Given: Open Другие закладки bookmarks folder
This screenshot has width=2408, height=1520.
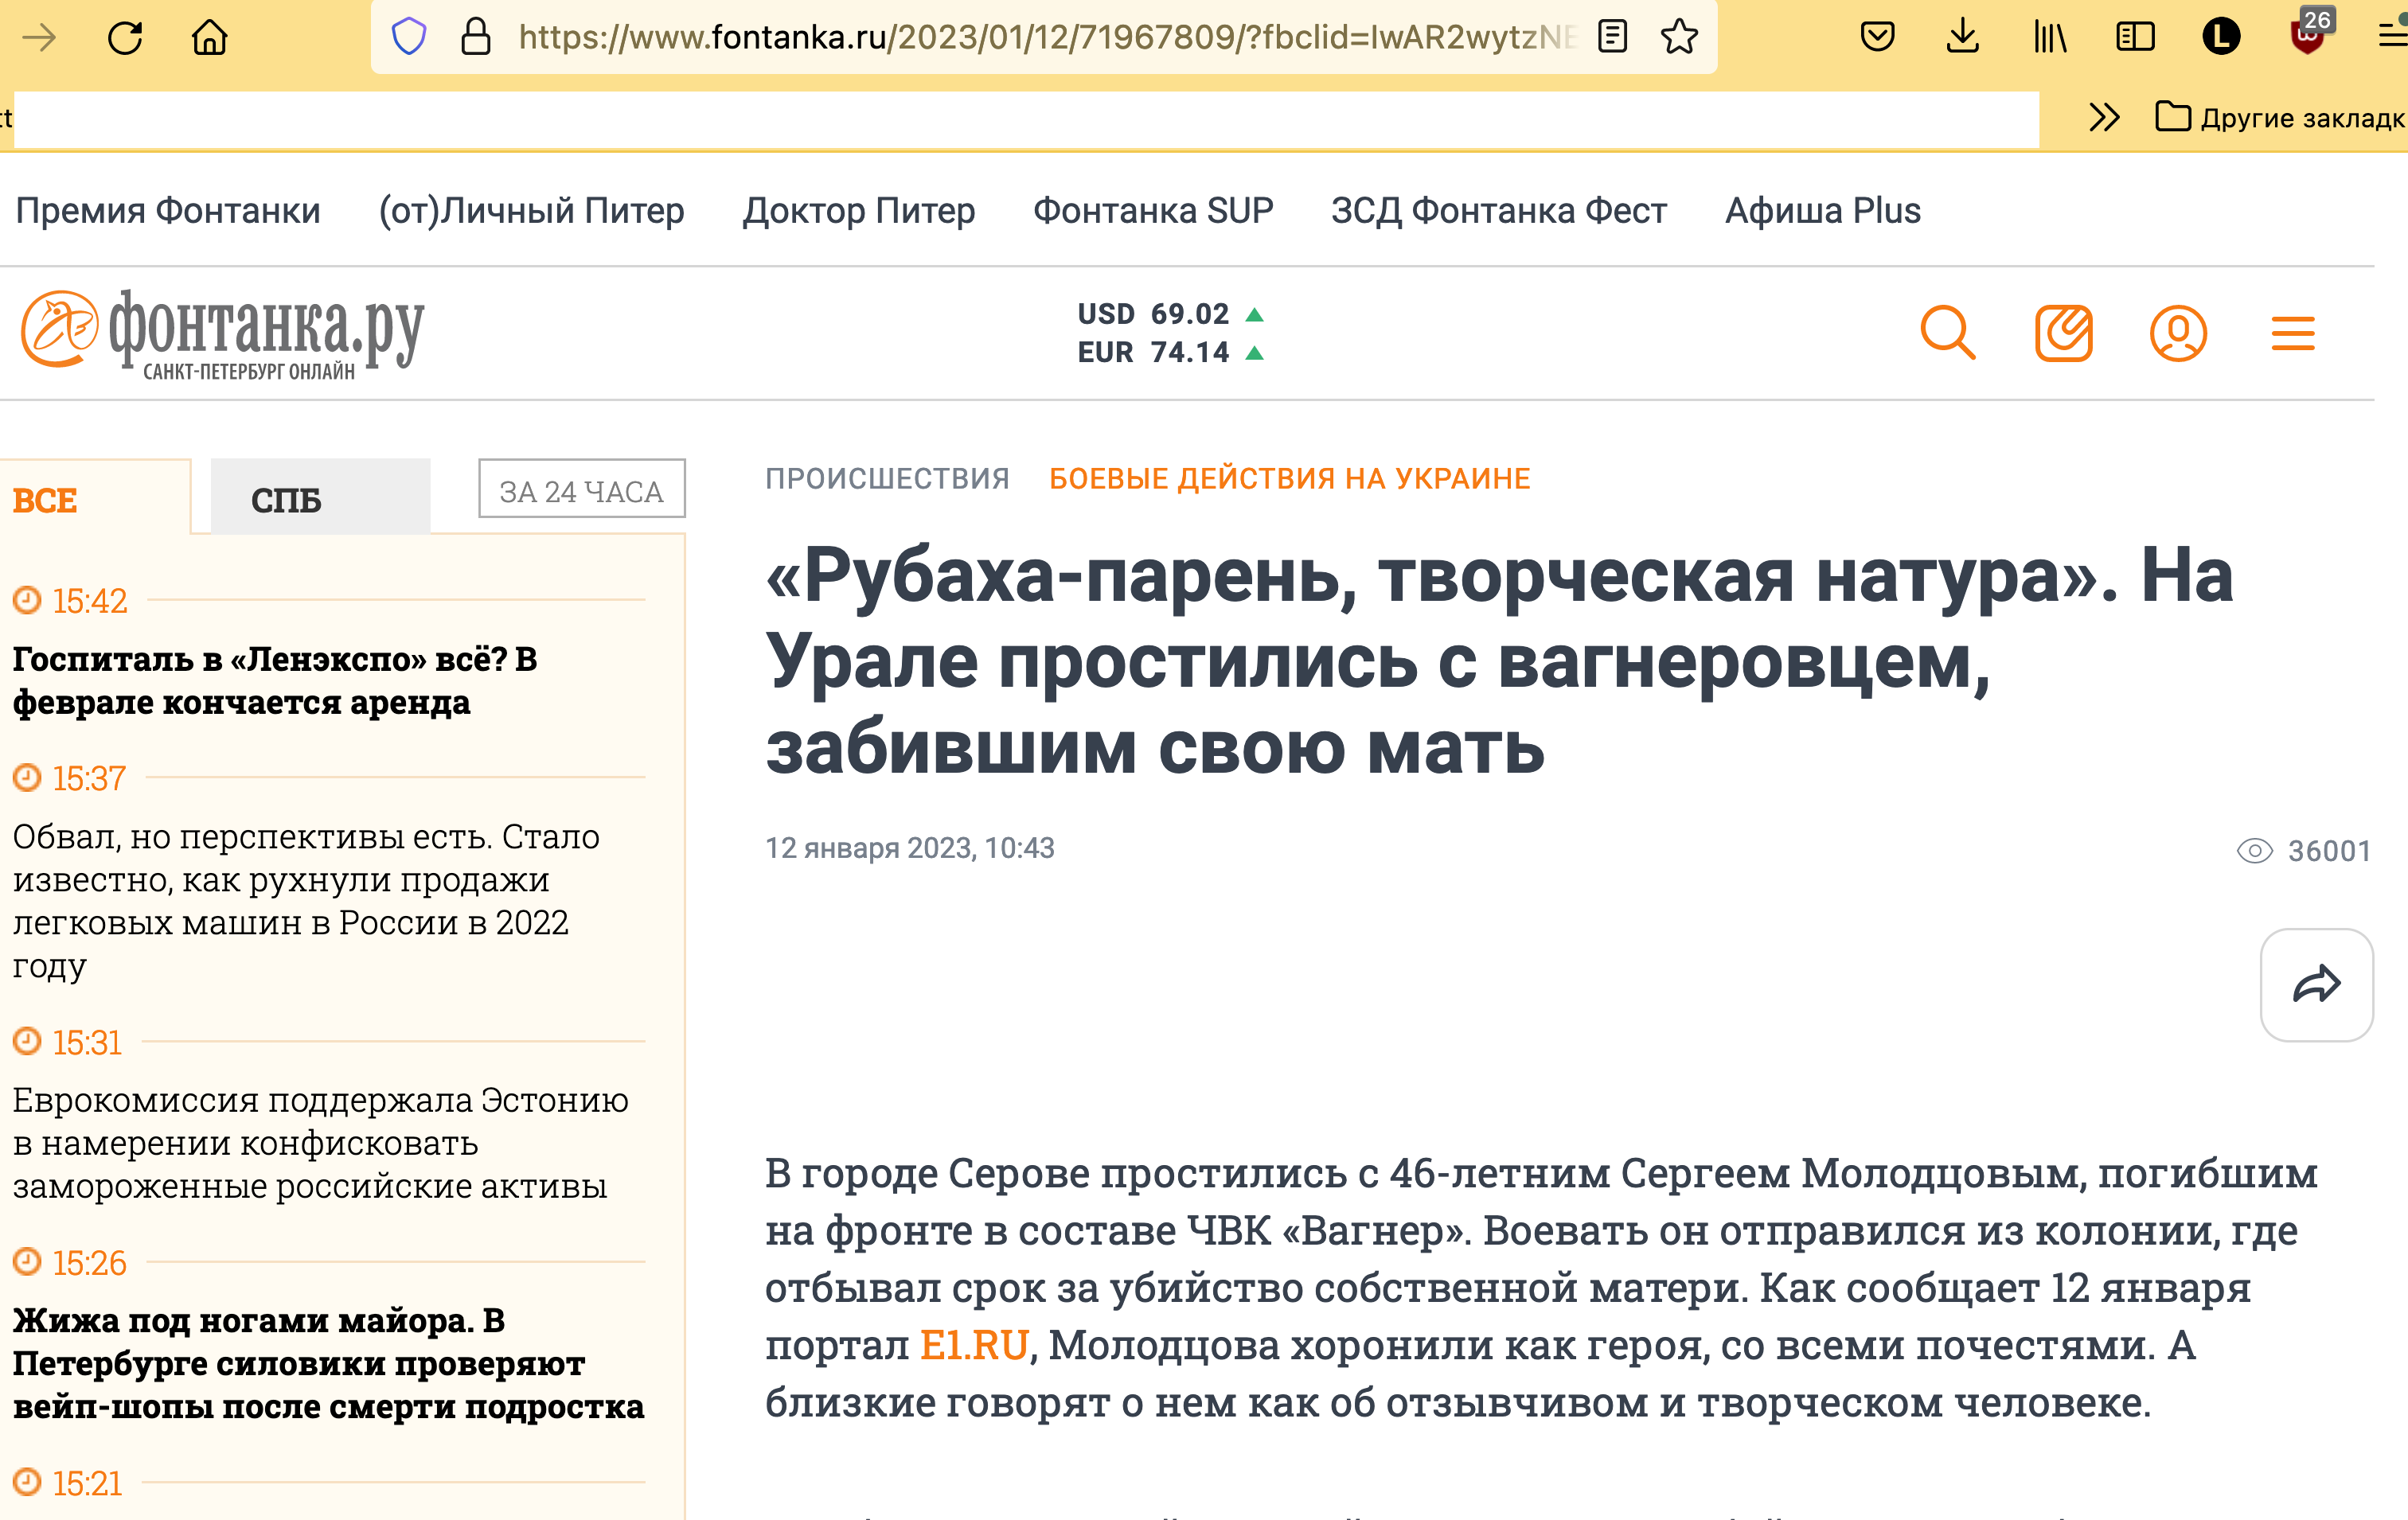Looking at the screenshot, I should tap(2280, 118).
